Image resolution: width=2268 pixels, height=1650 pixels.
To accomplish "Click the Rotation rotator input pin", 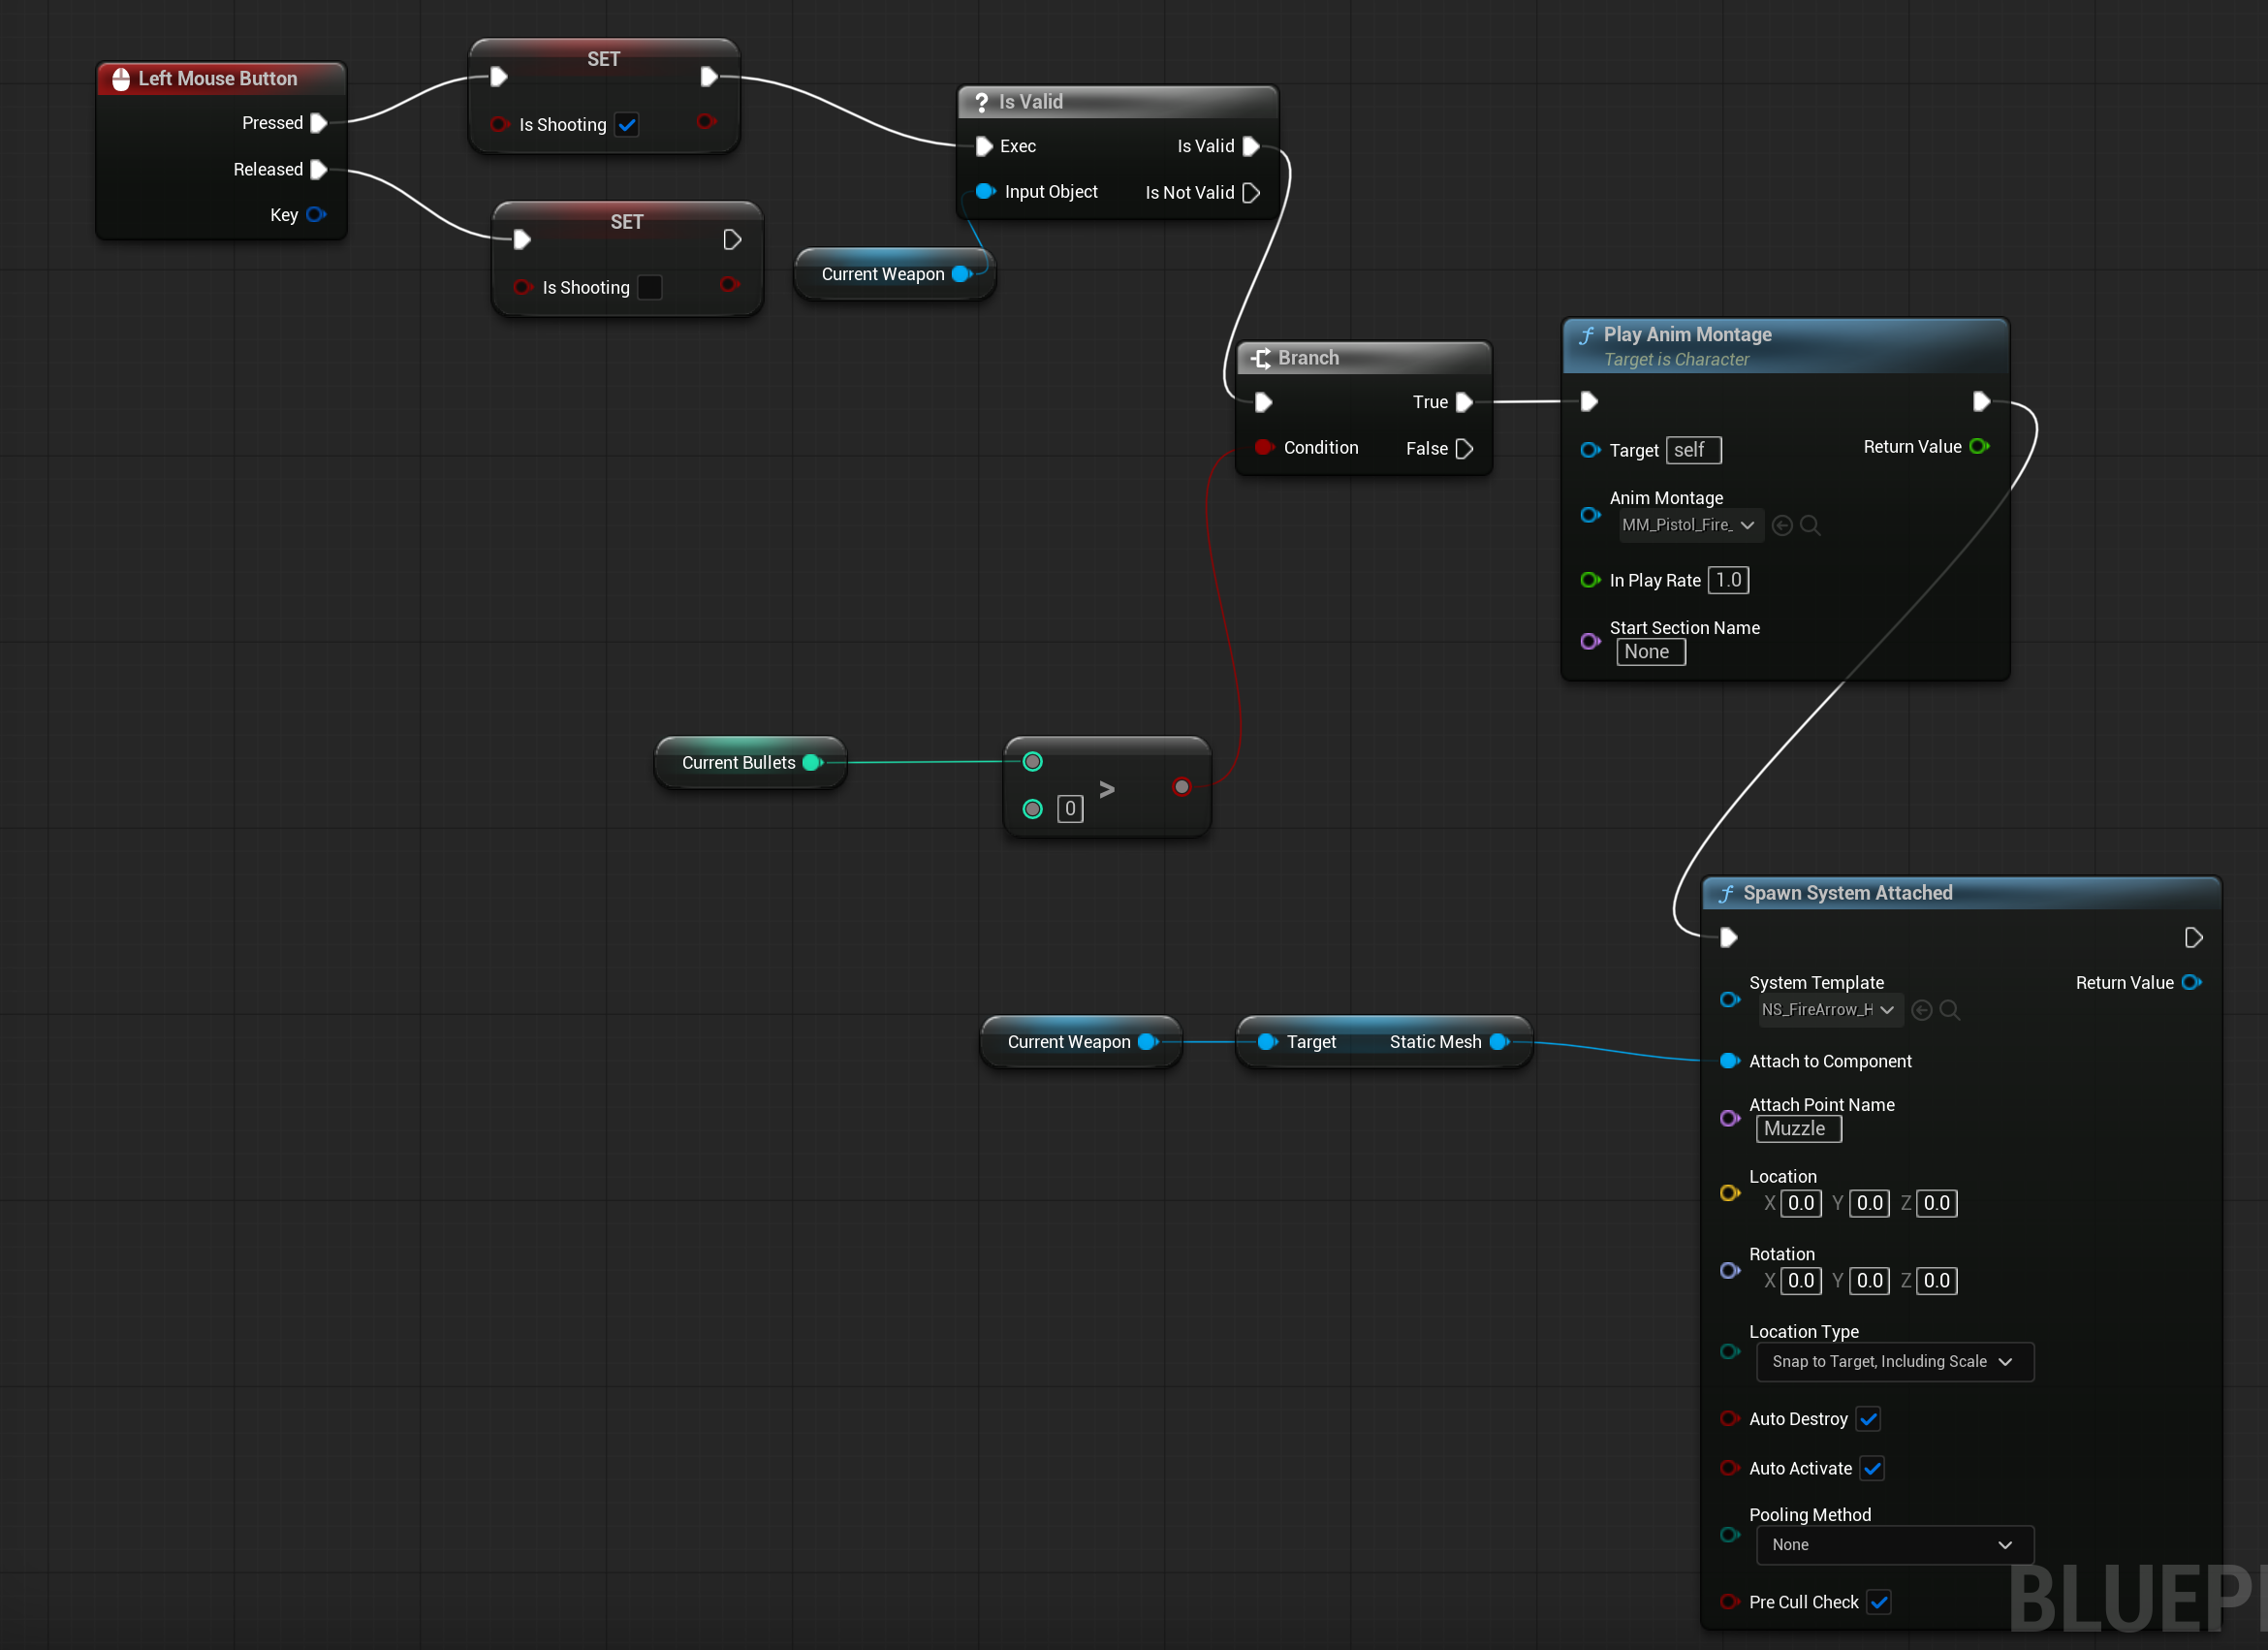I will point(1729,1270).
